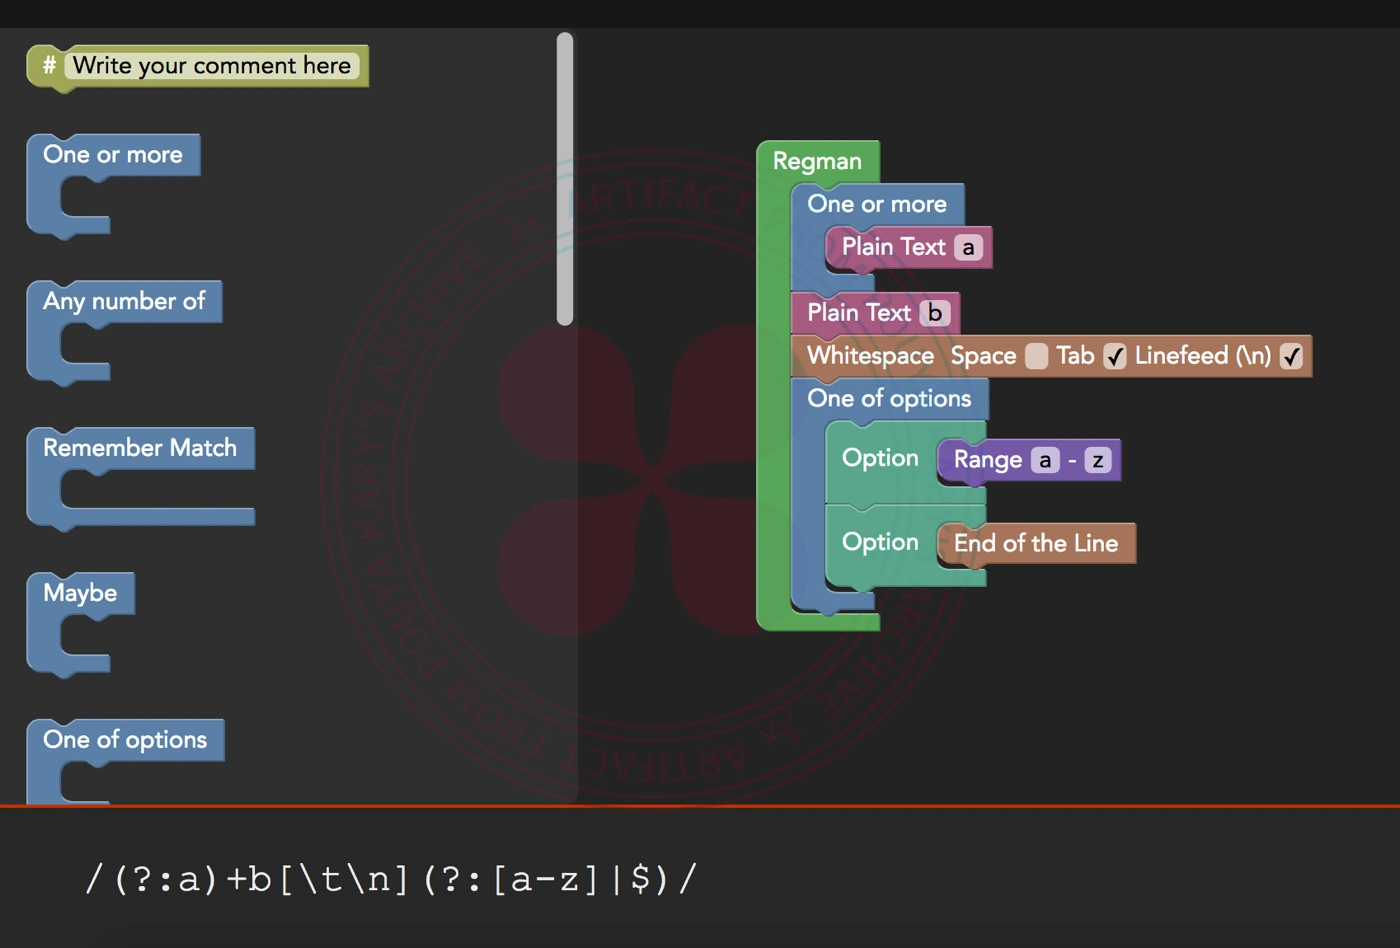
Task: Edit the 'Write your comment here' field
Action: [x=211, y=66]
